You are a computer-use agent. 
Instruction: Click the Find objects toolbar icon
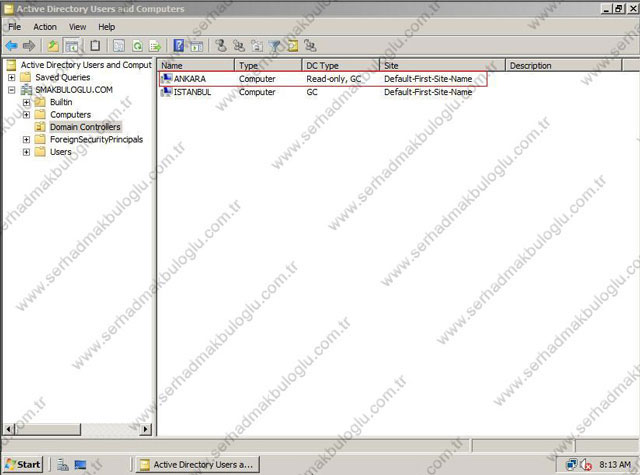(293, 46)
